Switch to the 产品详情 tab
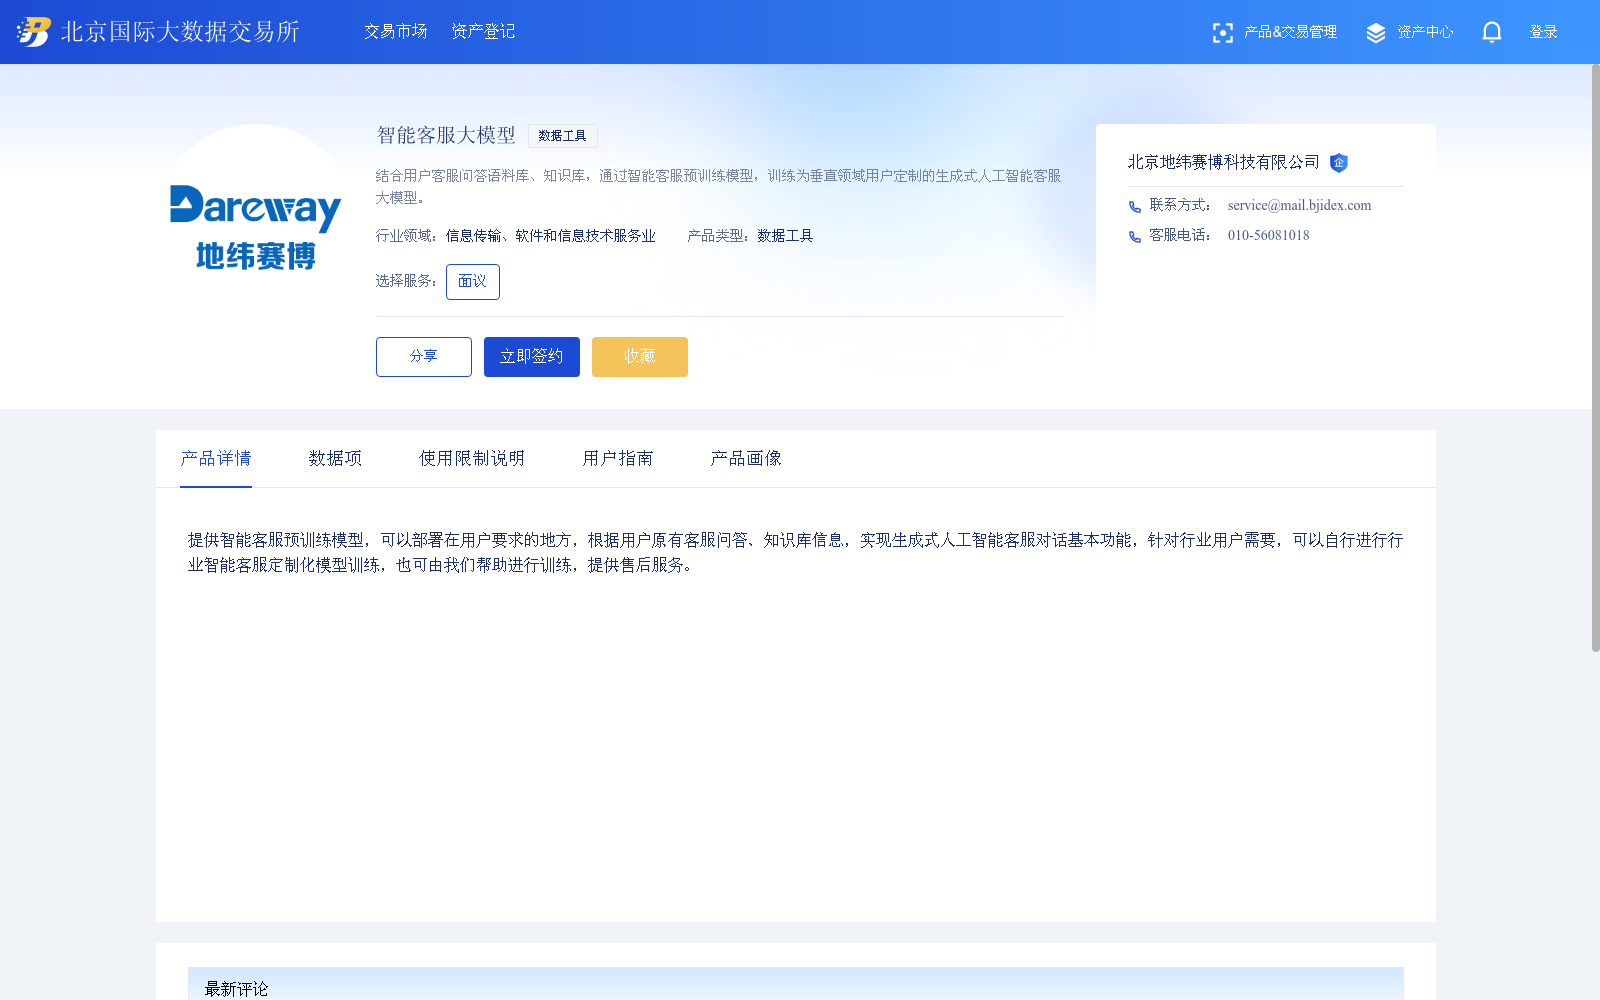Viewport: 1600px width, 1000px height. (x=216, y=458)
